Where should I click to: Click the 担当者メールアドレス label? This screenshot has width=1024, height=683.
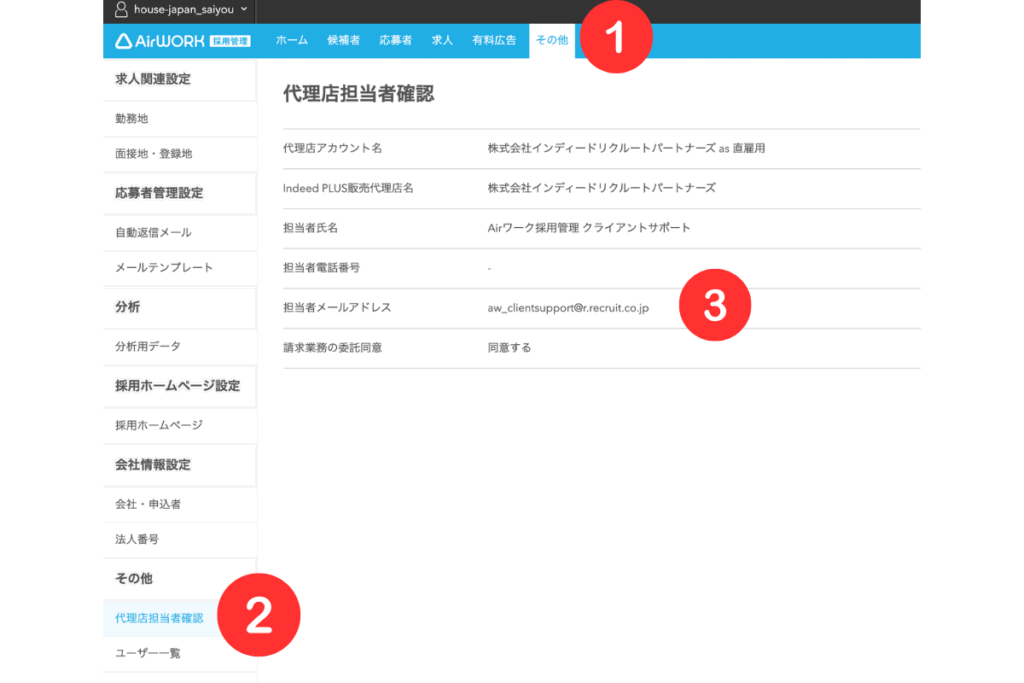click(337, 308)
